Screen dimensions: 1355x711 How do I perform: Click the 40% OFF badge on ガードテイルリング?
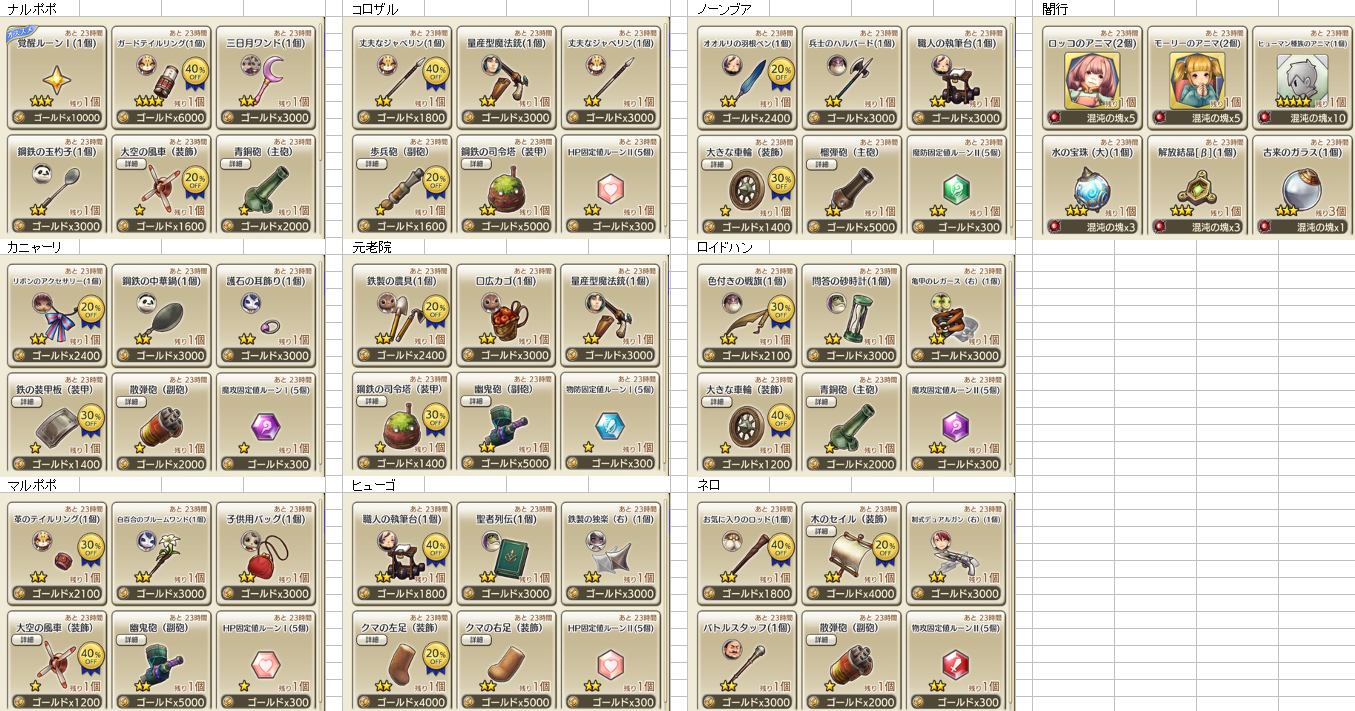click(196, 72)
